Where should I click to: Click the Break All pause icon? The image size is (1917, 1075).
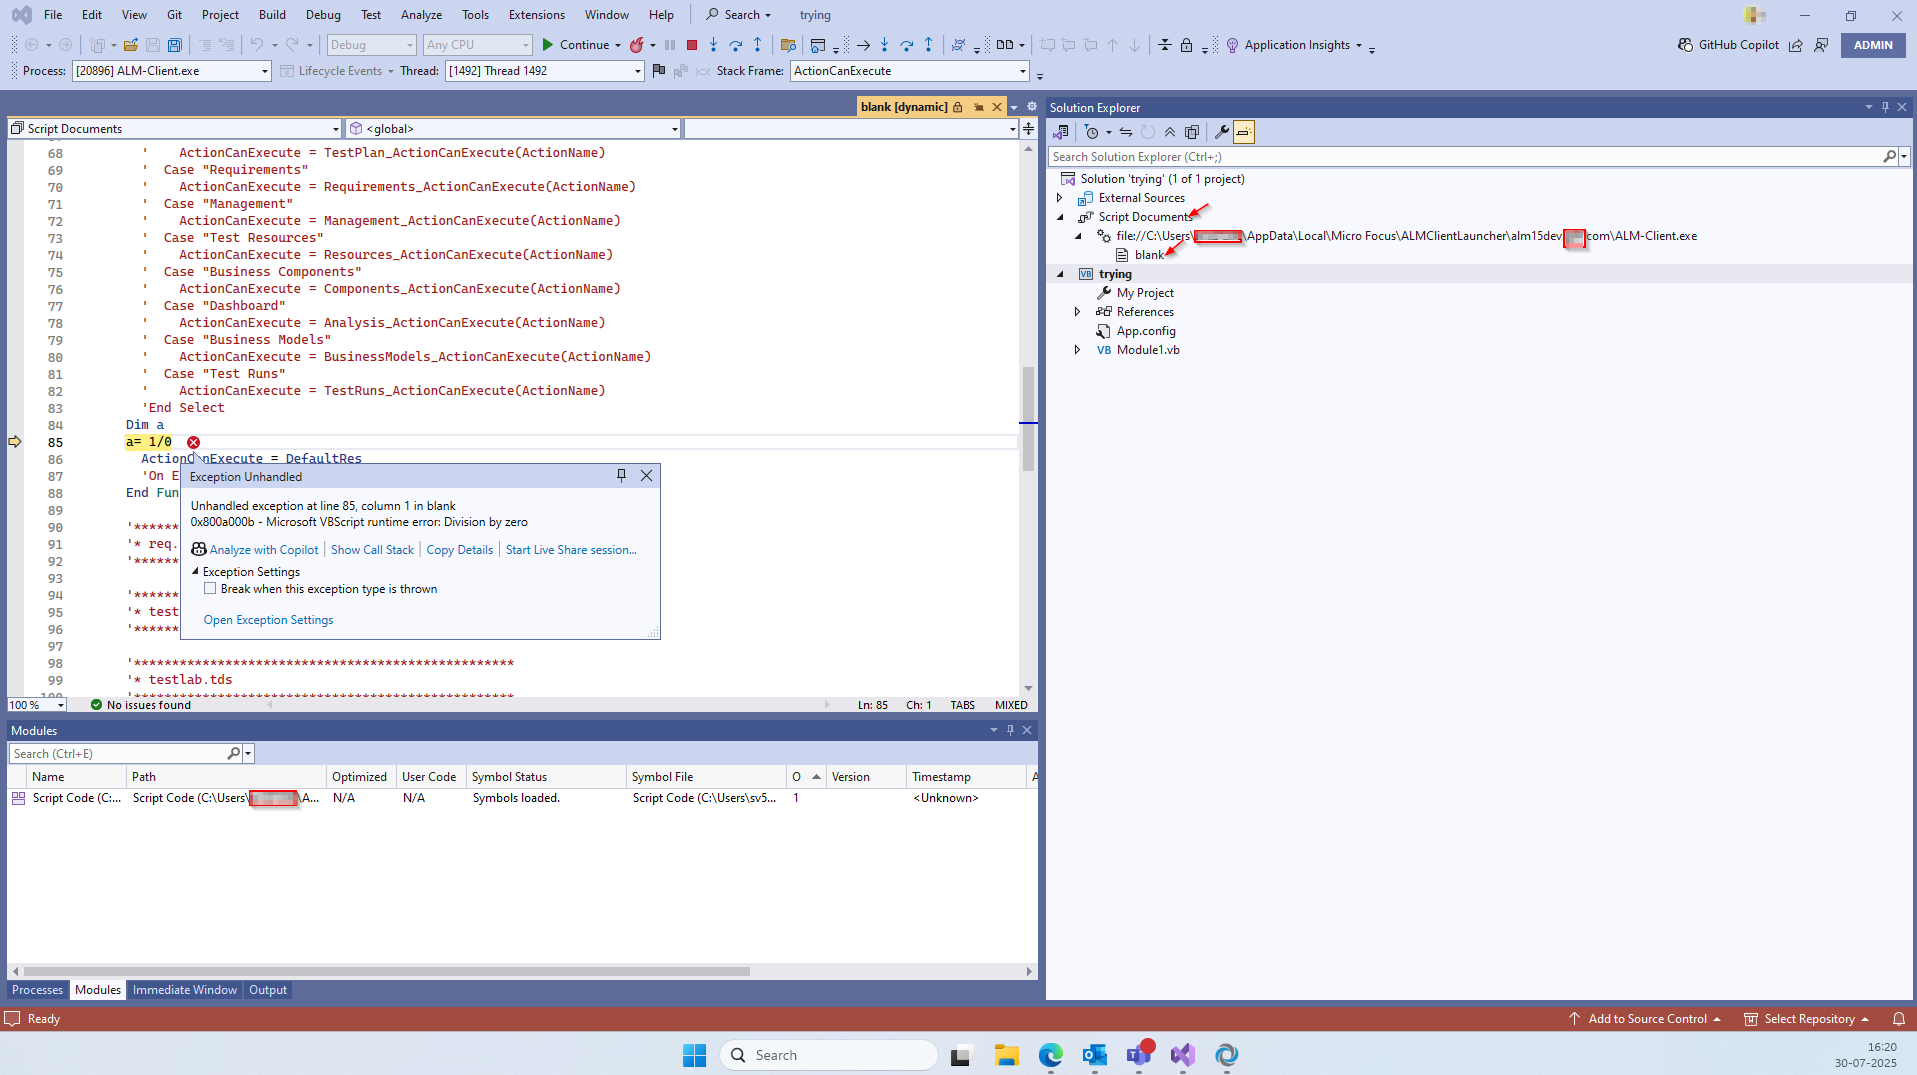pyautogui.click(x=670, y=45)
